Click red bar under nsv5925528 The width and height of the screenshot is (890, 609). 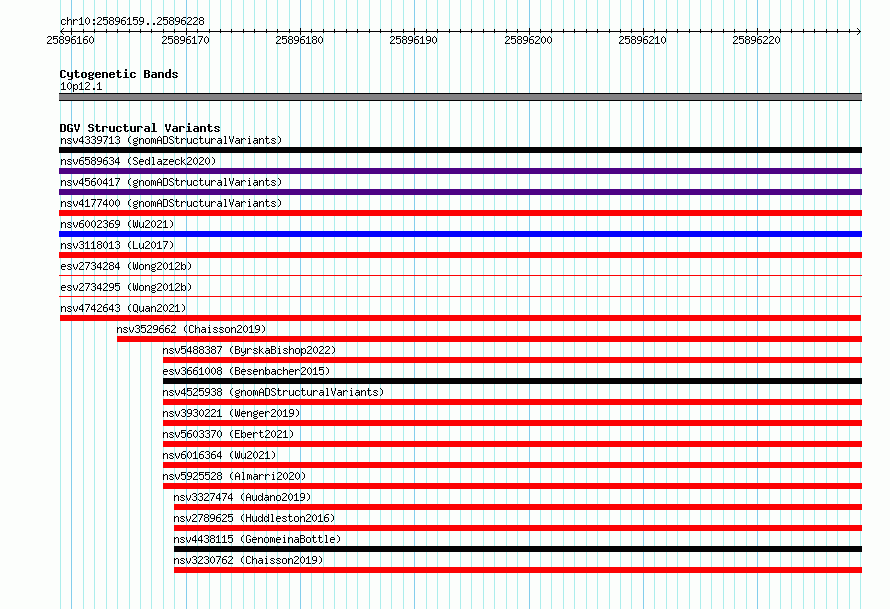click(513, 486)
